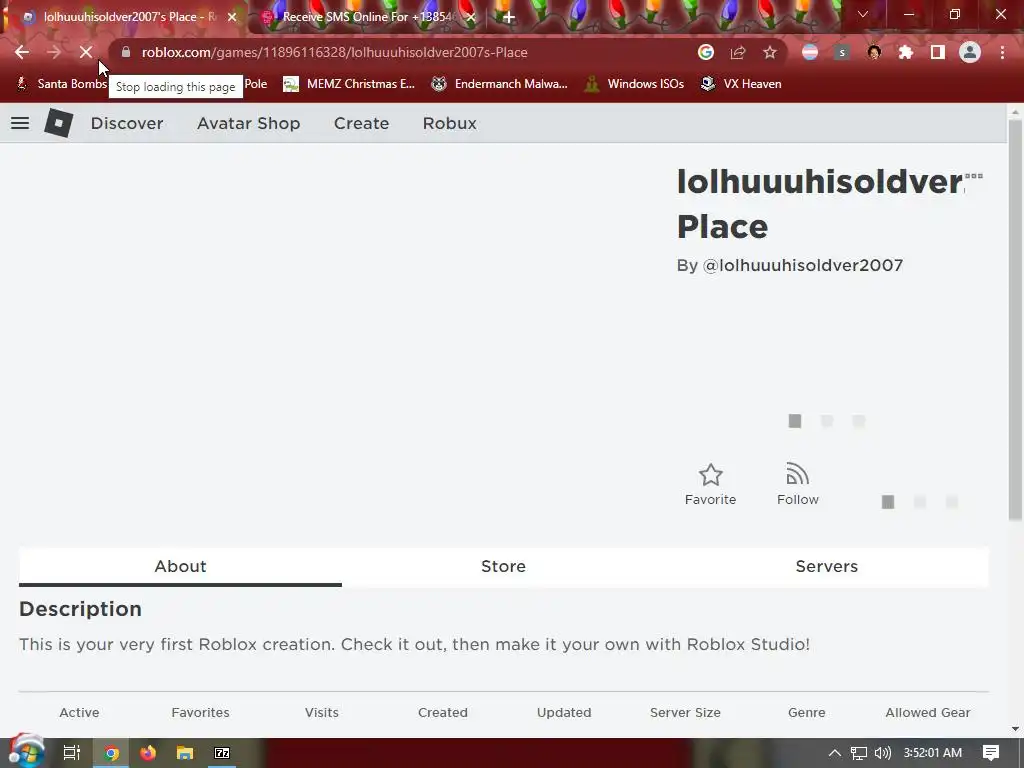
Task: Open @lolhuuuhisoldver2007 creator profile link
Action: [803, 265]
